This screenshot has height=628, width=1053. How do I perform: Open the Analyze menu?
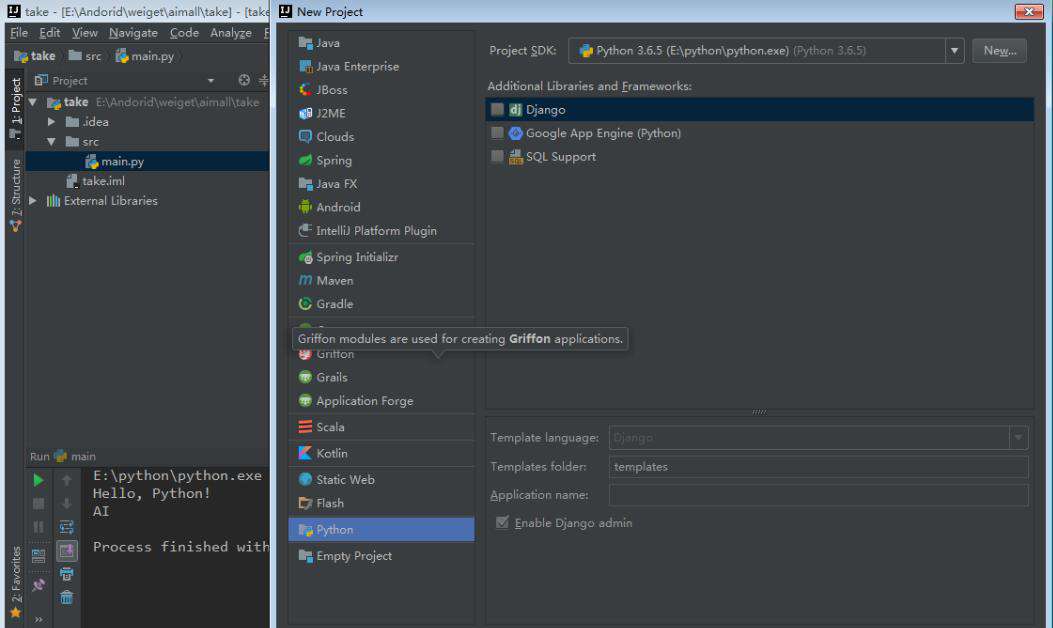click(230, 32)
